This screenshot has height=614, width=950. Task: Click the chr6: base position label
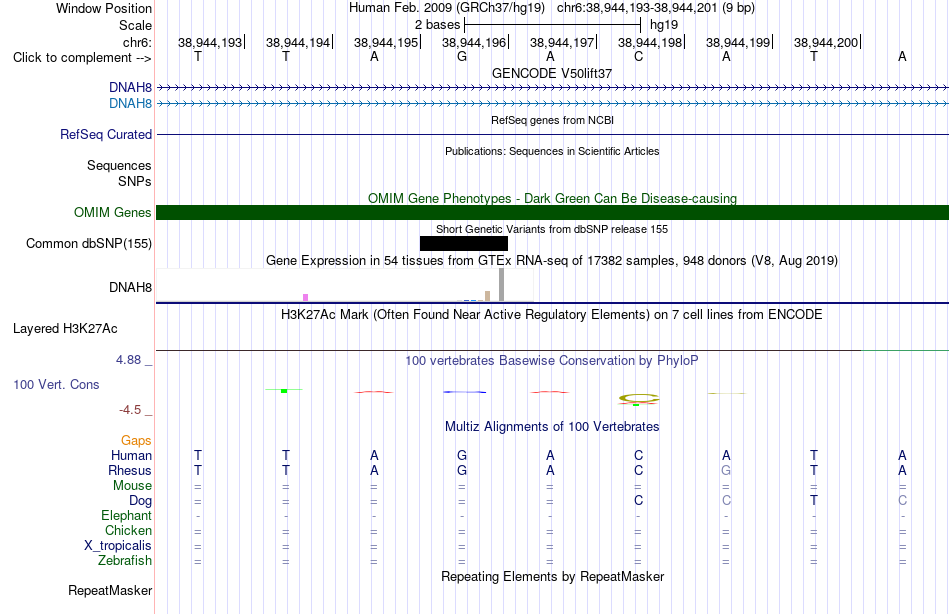(137, 42)
